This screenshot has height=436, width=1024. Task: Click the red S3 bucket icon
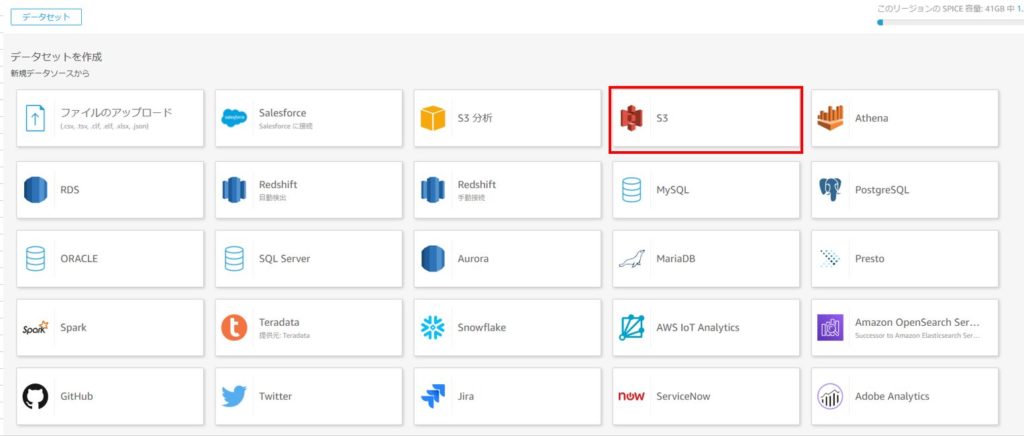click(x=632, y=119)
